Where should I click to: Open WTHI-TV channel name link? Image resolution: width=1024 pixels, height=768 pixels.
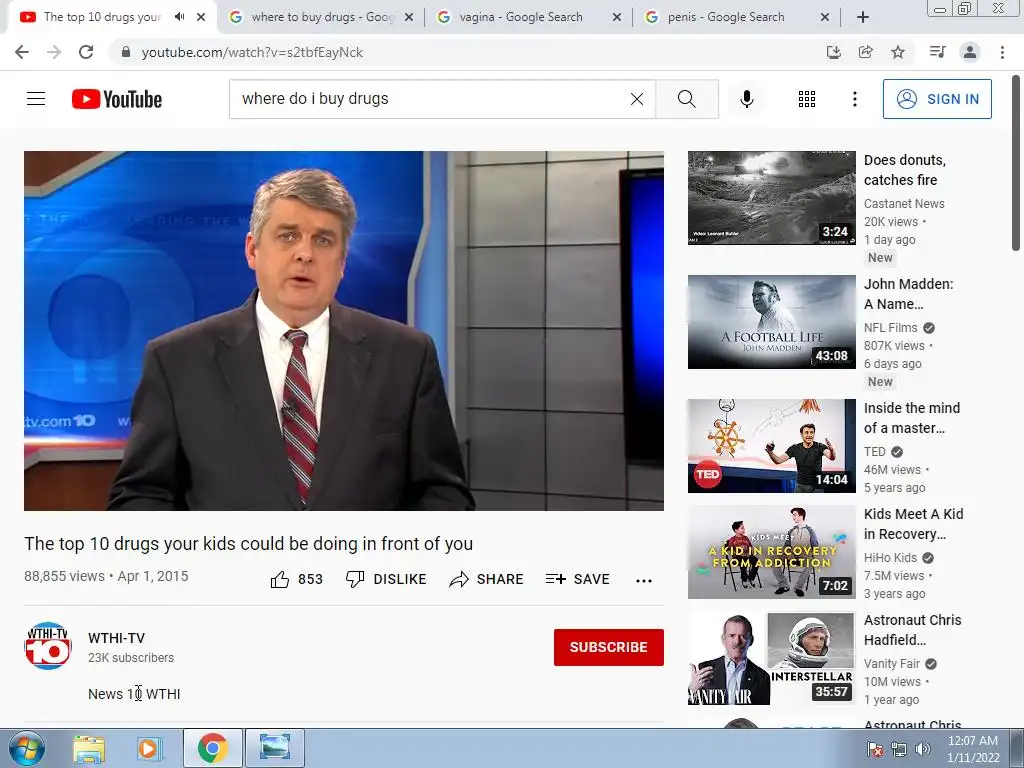(x=116, y=638)
